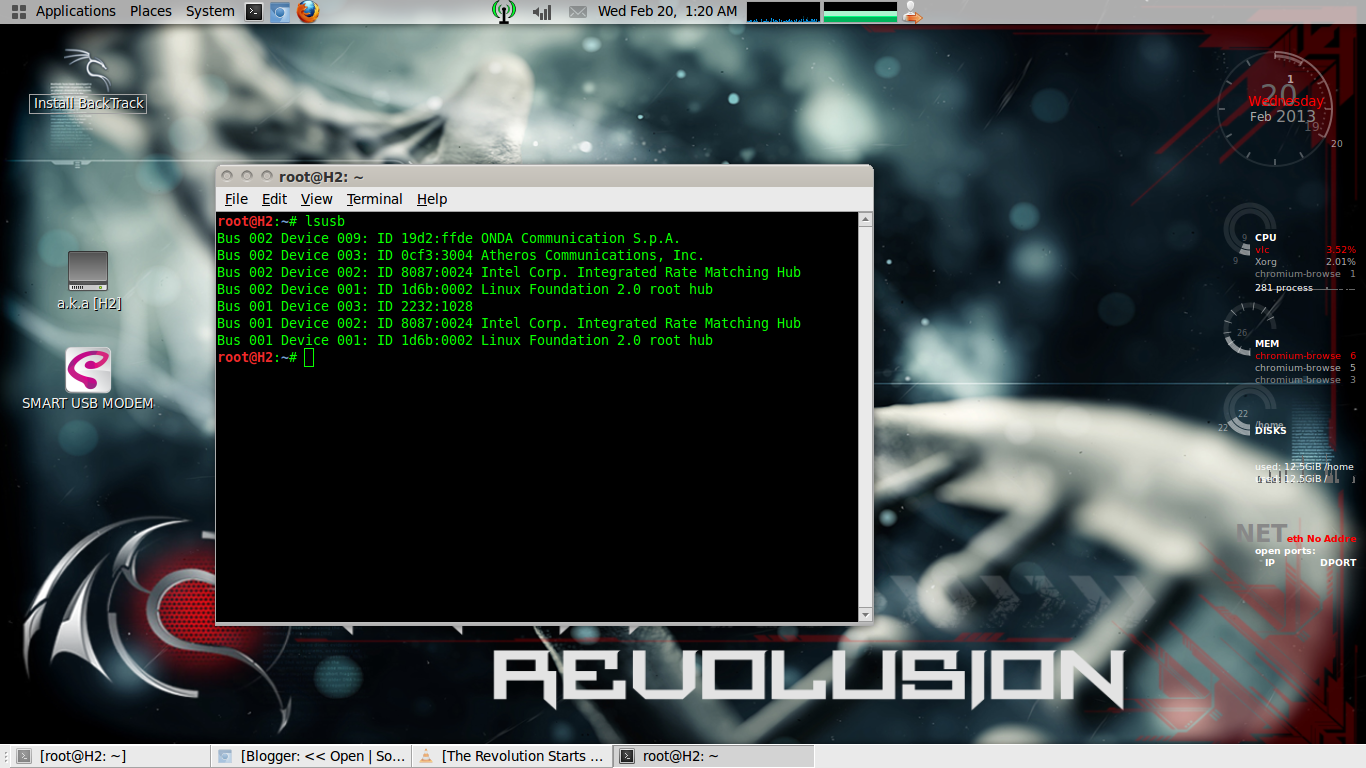Open the terminal's Edit menu
This screenshot has width=1366, height=768.
274,199
